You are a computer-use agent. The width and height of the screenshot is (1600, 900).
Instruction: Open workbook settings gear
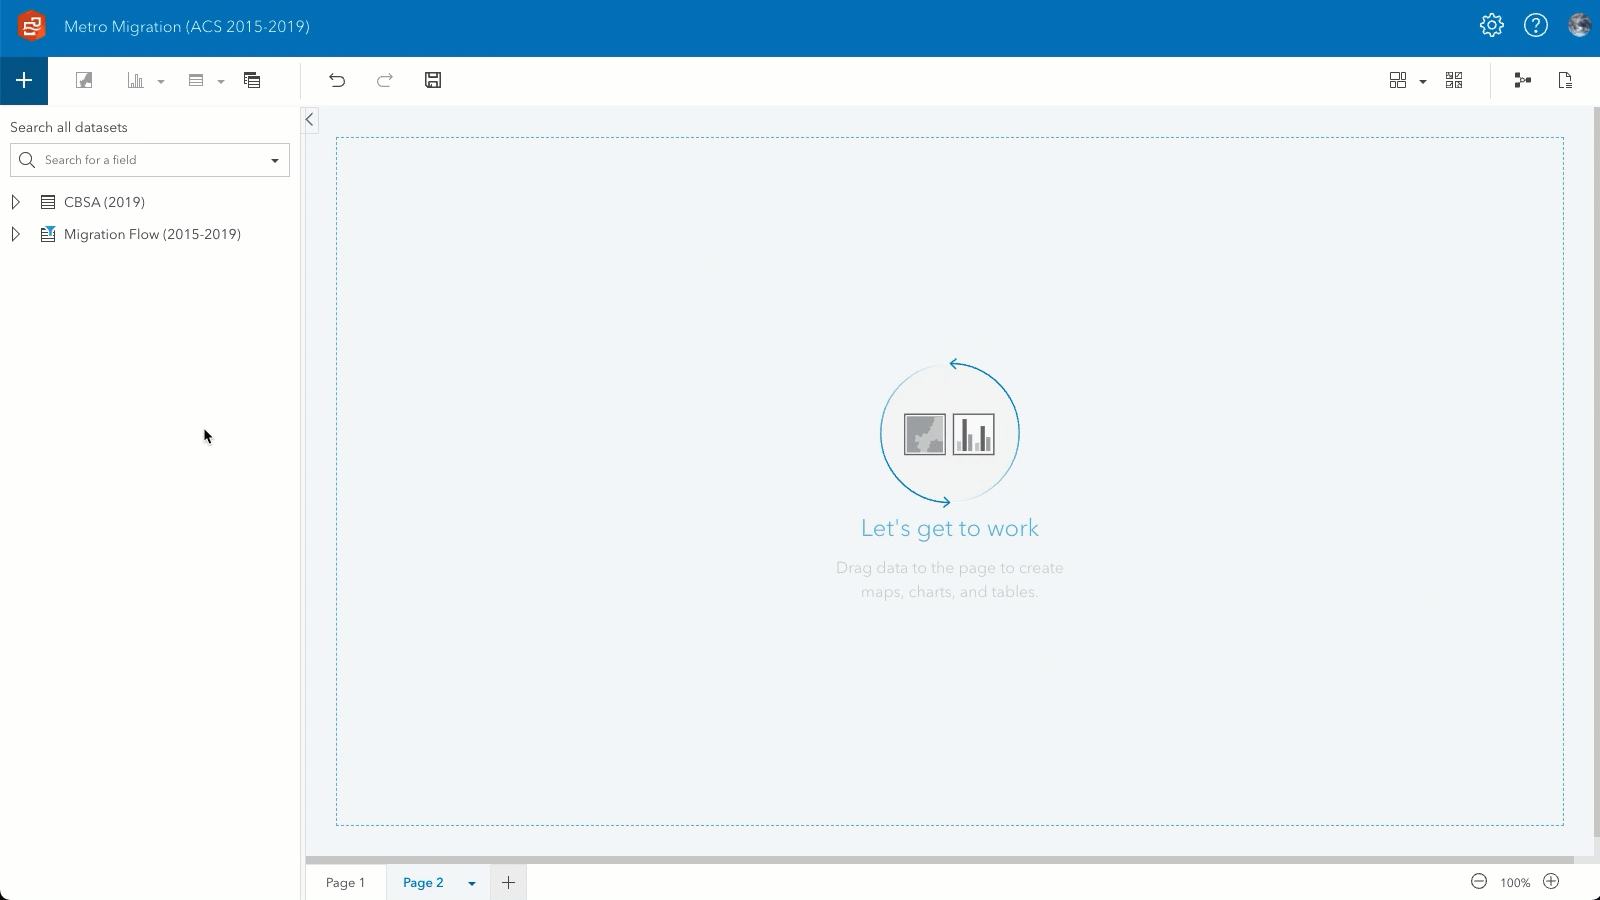[1491, 26]
